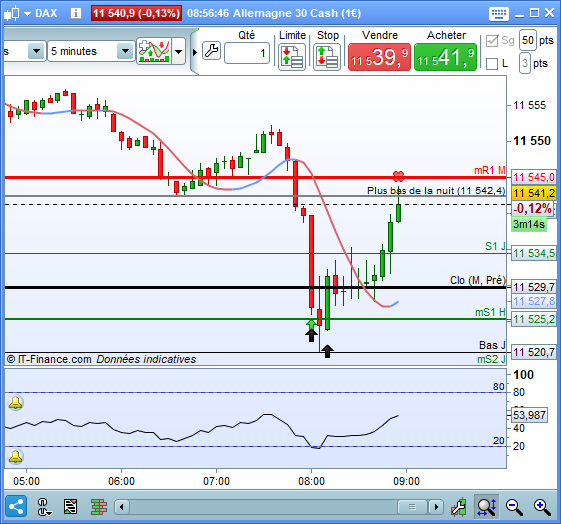Toggle the L checkbox
Screen dimensions: 561x524
point(492,64)
